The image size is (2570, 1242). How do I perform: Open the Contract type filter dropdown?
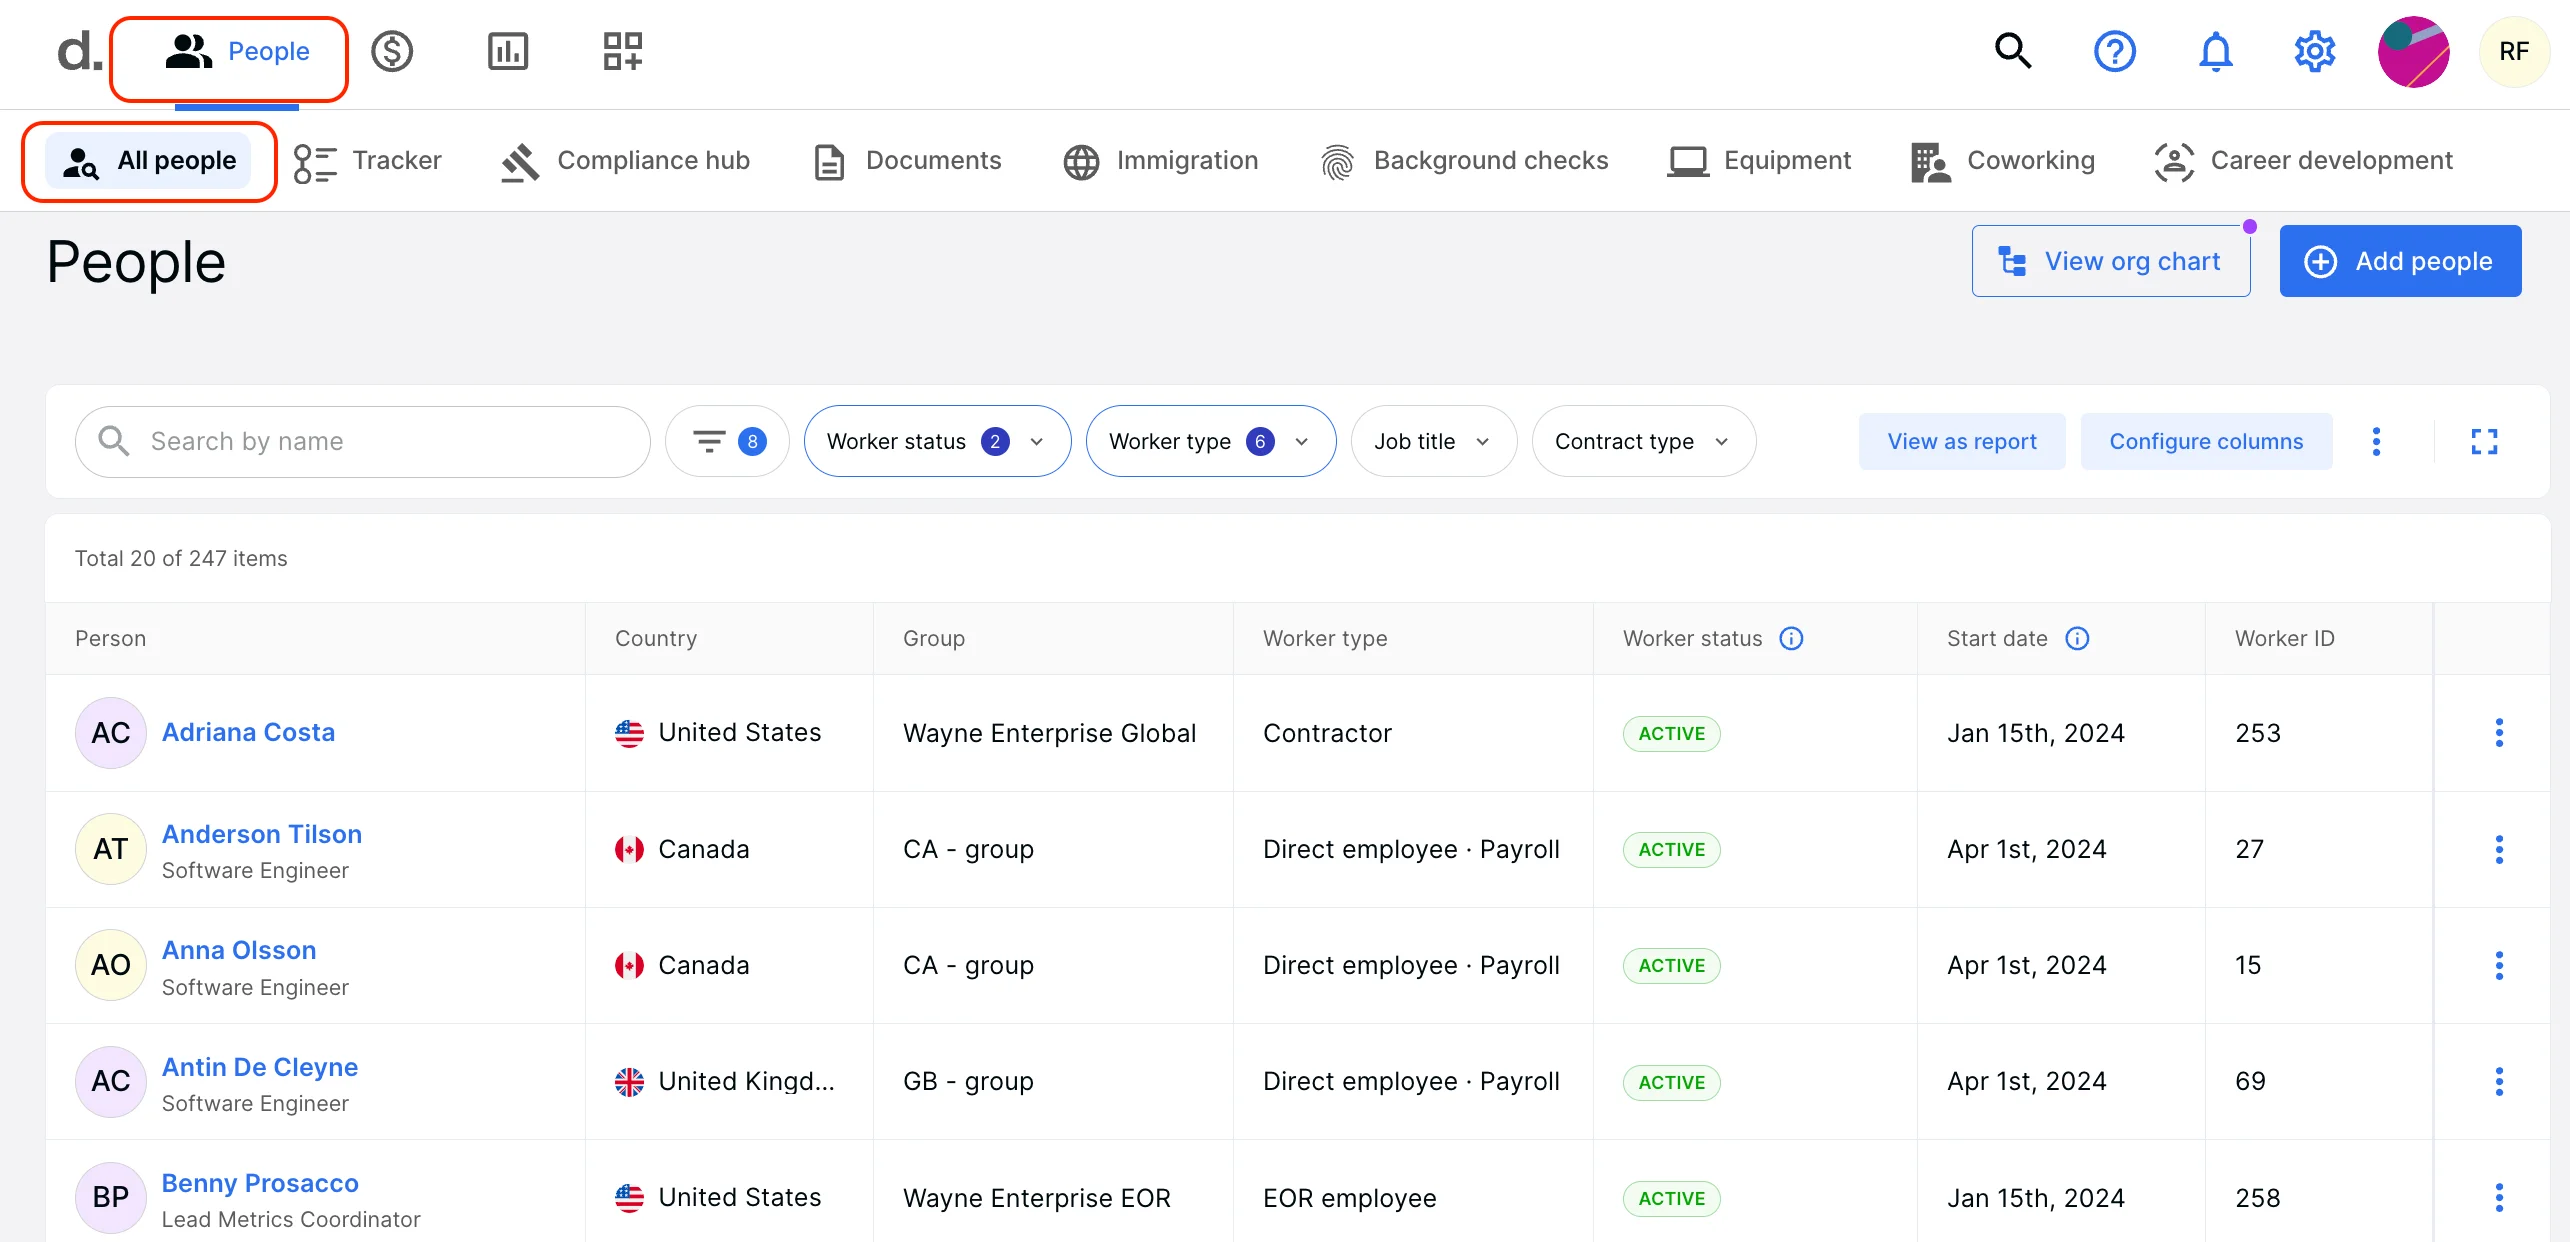coord(1642,441)
